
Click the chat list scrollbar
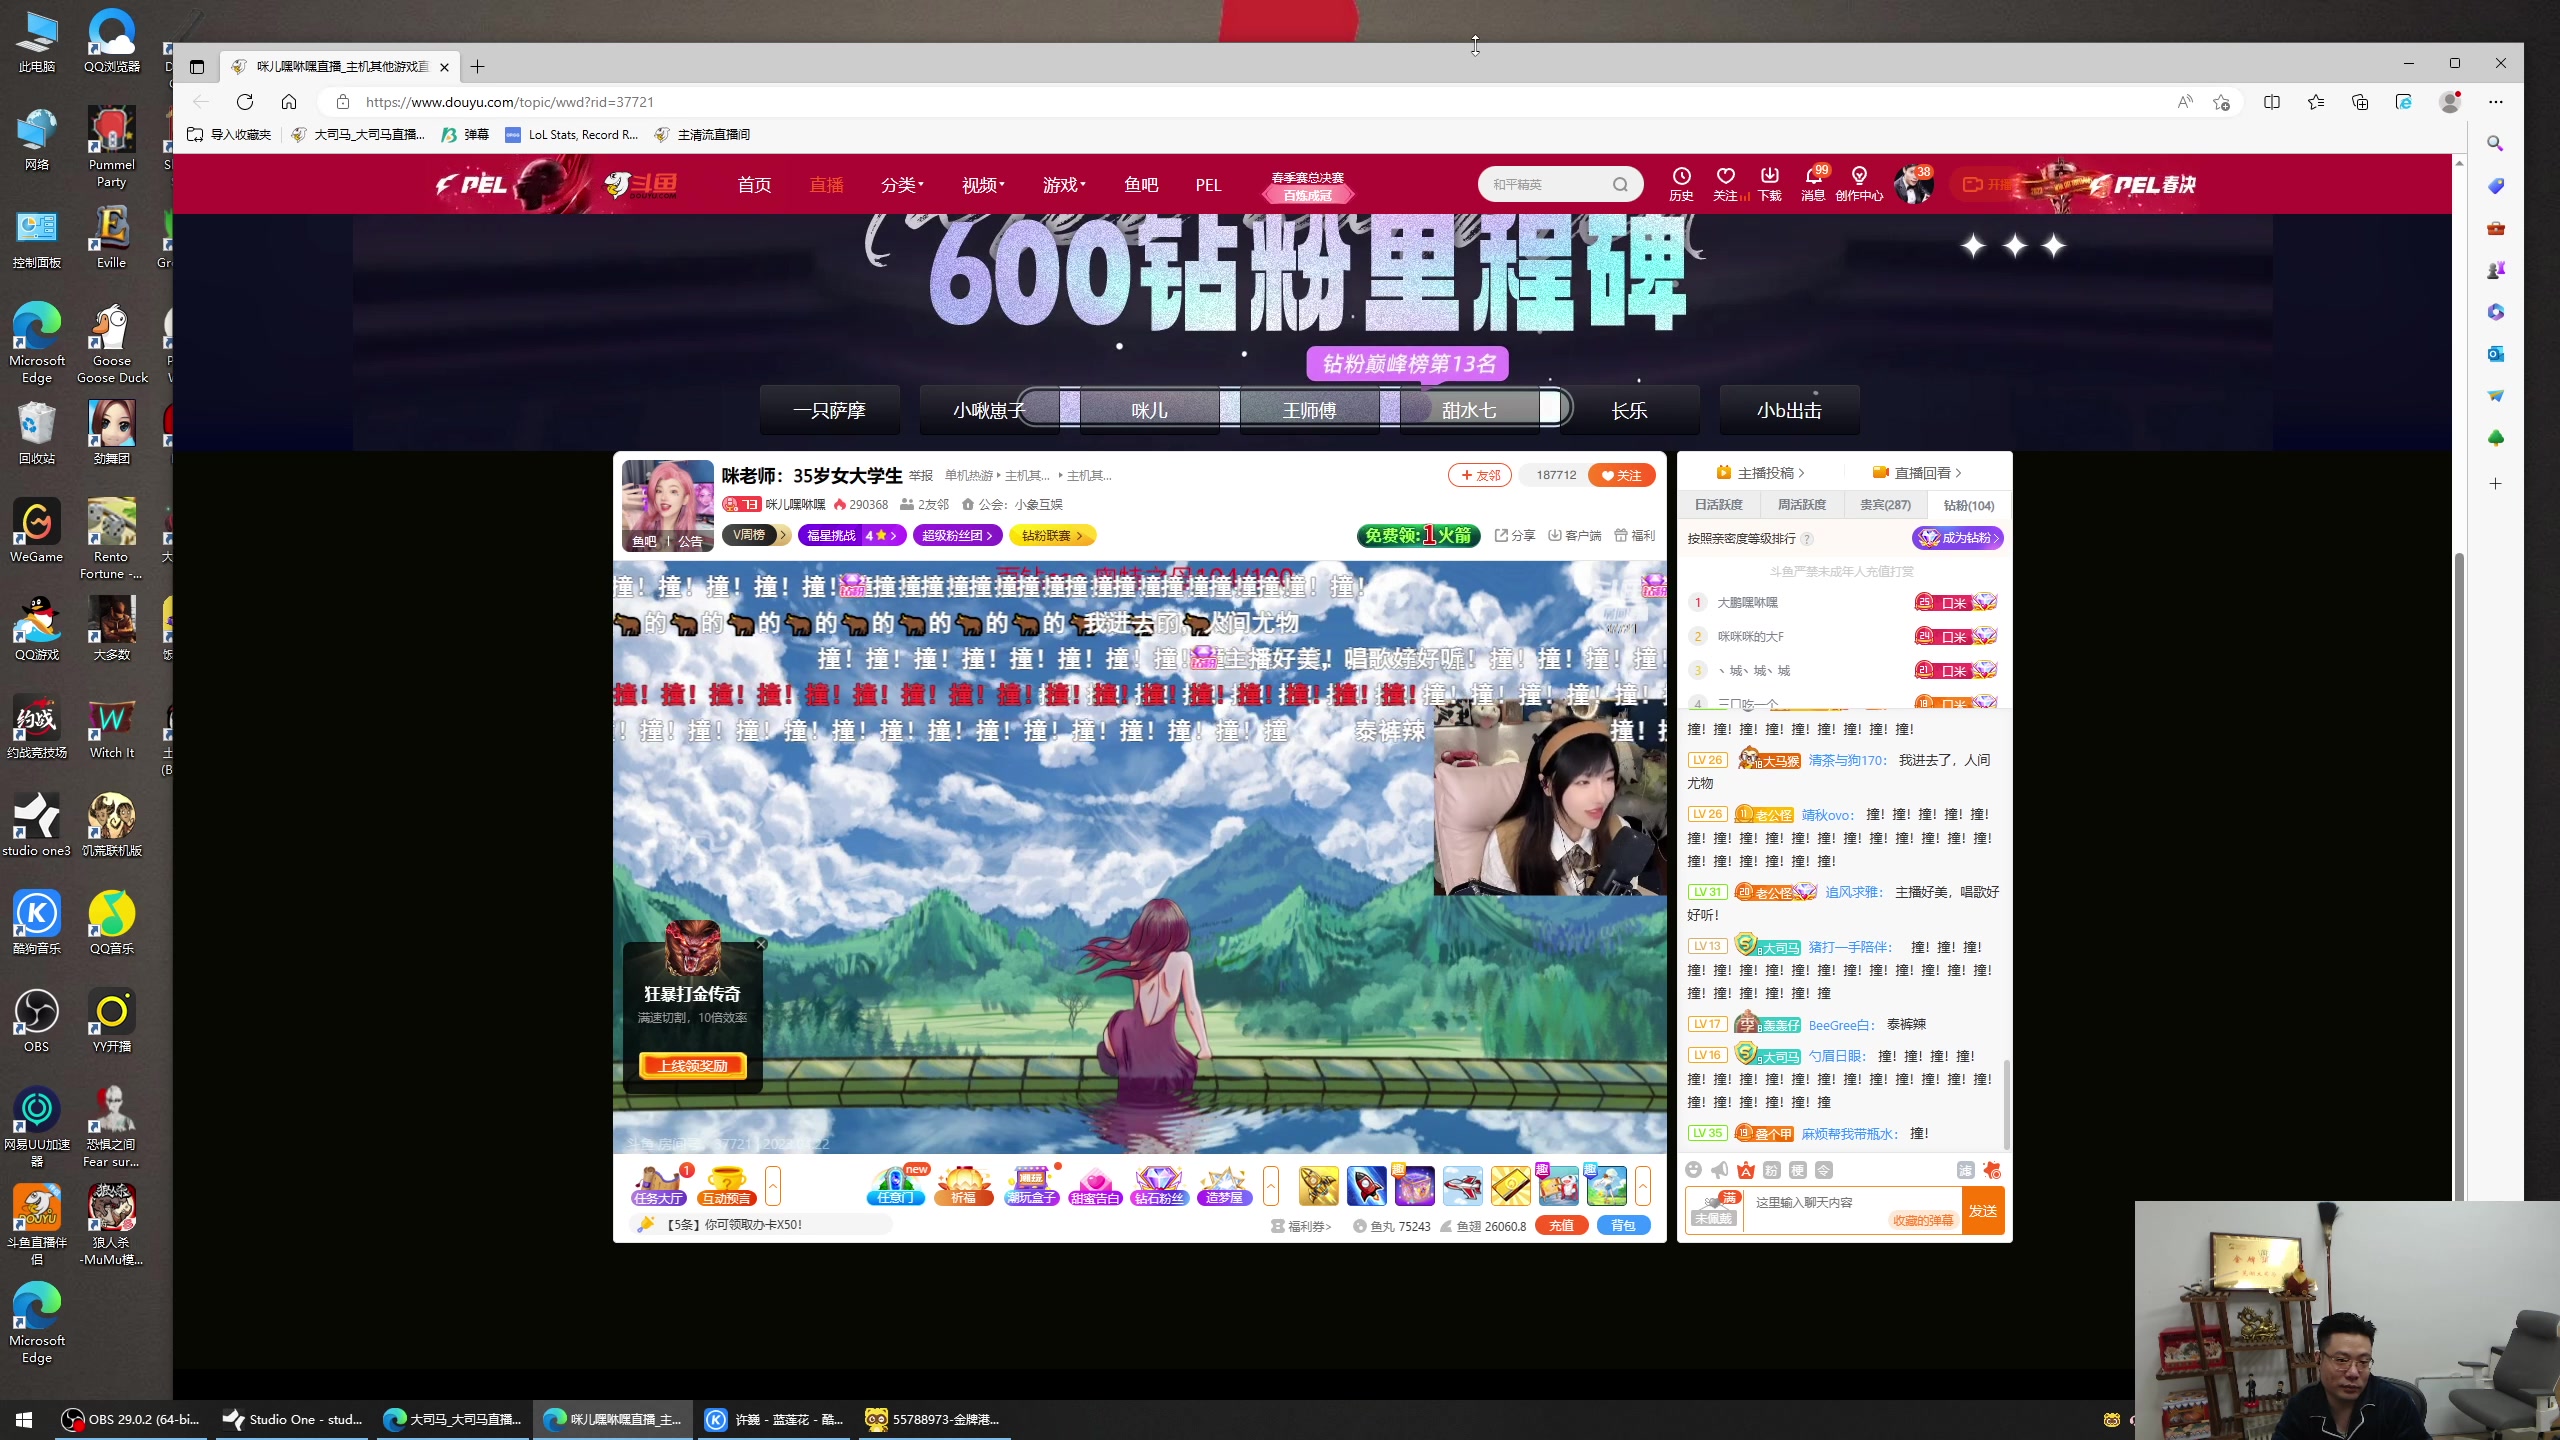[2005, 1105]
